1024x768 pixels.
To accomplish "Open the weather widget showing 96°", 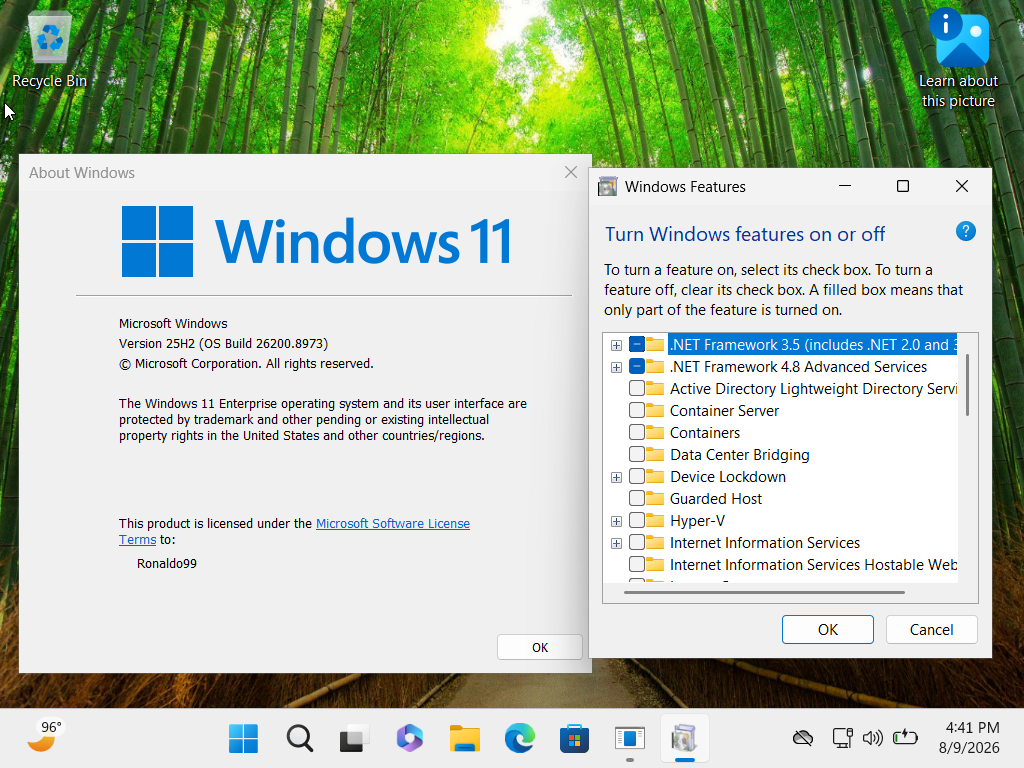I will 44,737.
